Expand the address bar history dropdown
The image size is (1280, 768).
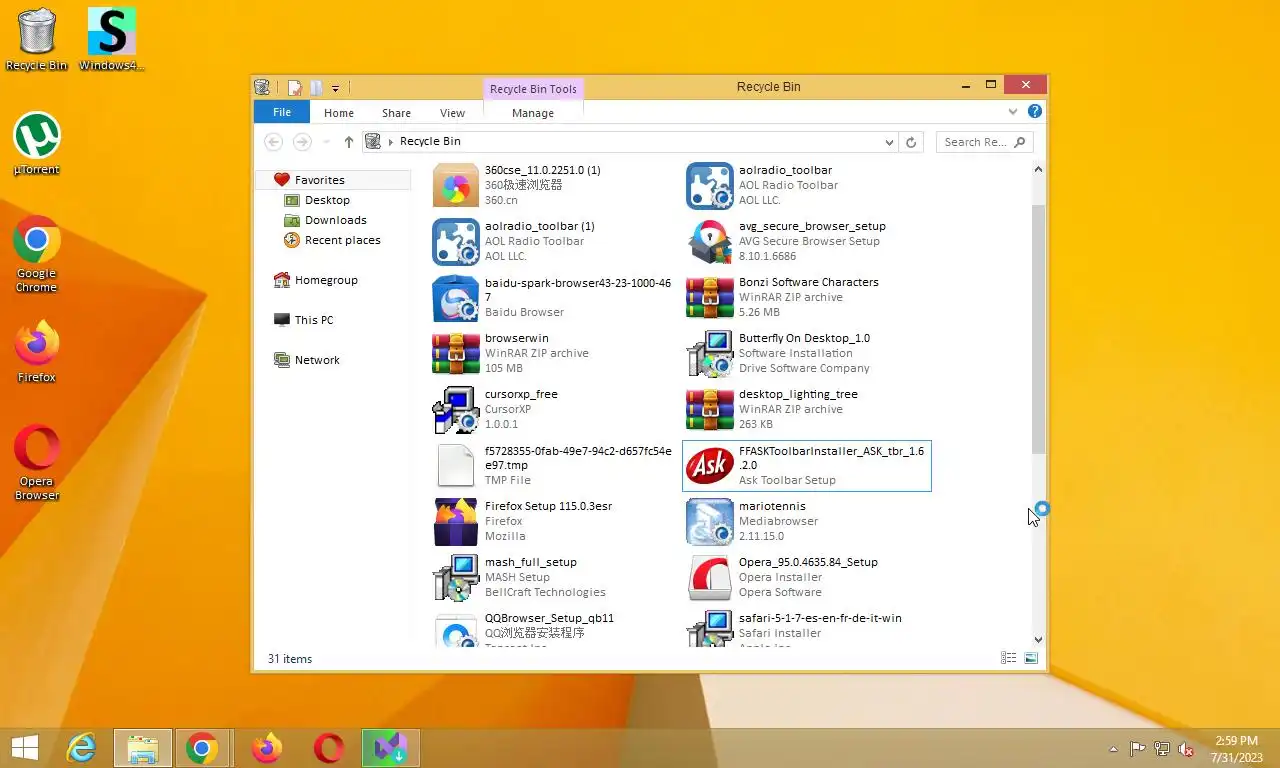889,142
